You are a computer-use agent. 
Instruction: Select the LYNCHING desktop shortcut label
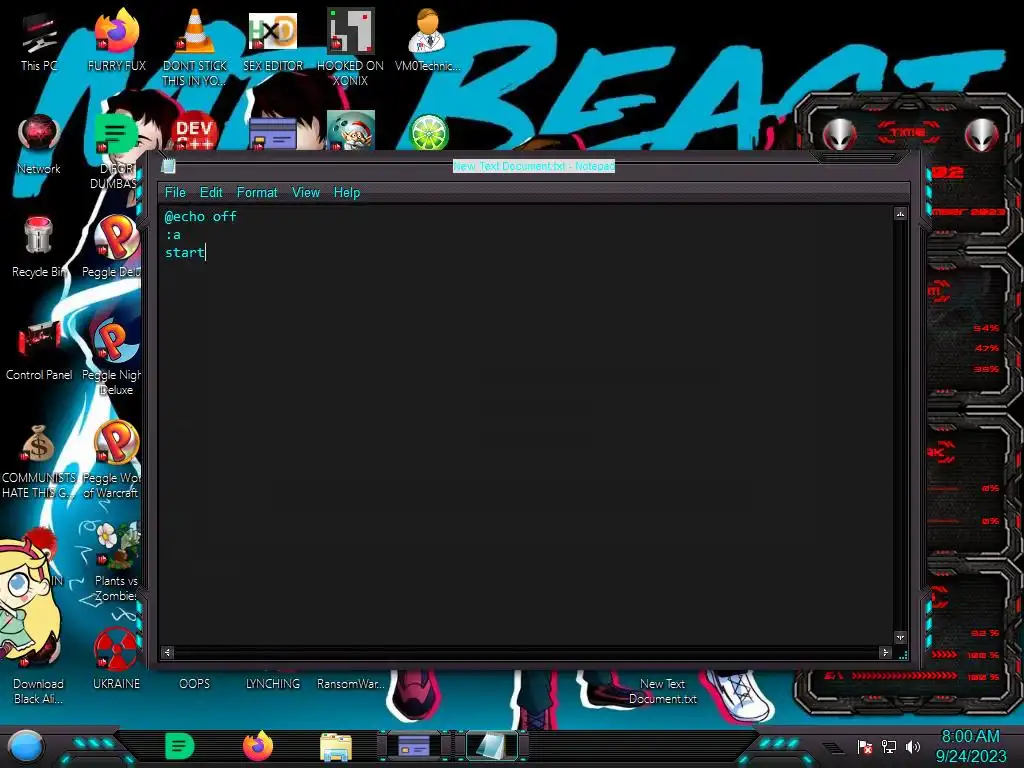[x=273, y=684]
